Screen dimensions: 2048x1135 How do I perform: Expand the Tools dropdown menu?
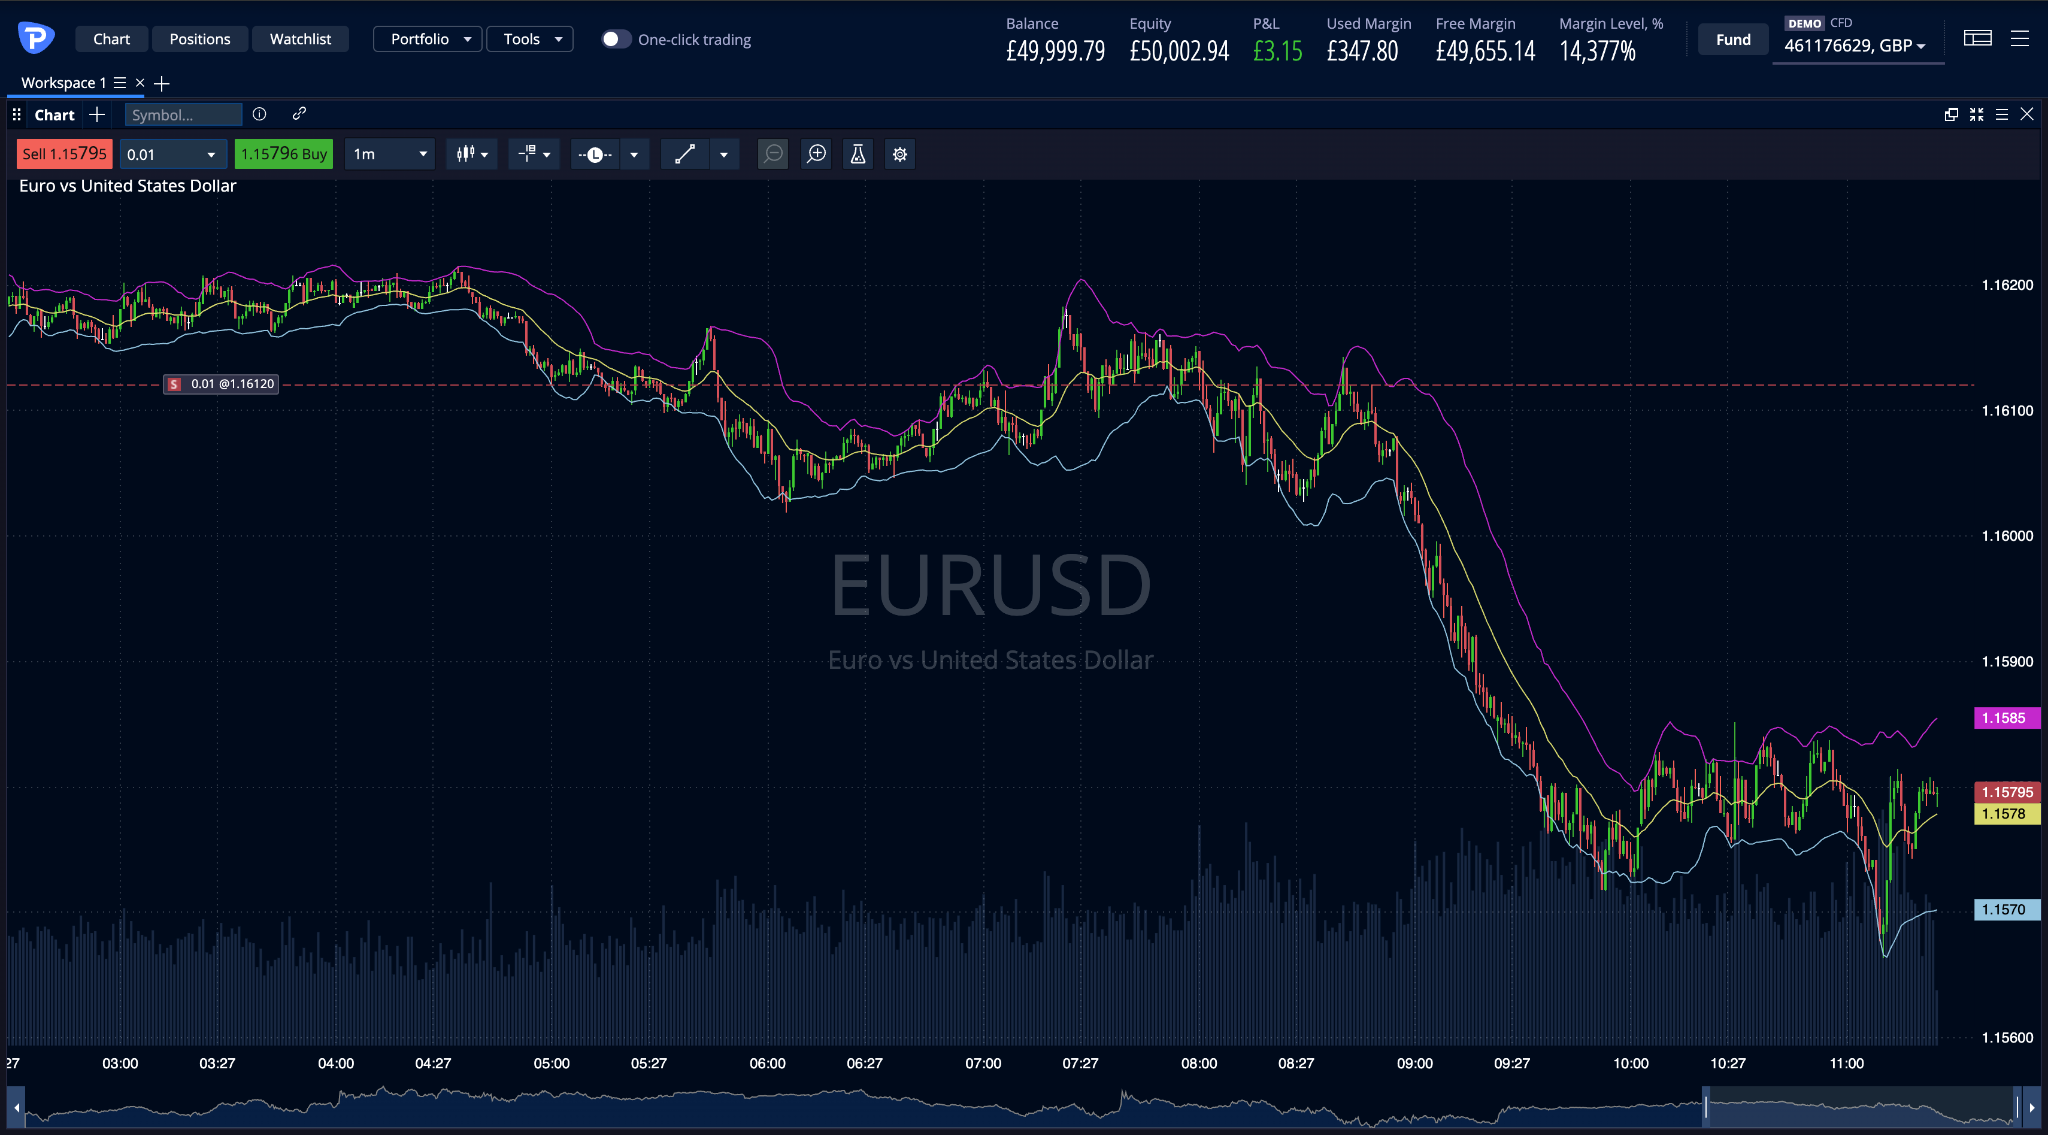[530, 39]
